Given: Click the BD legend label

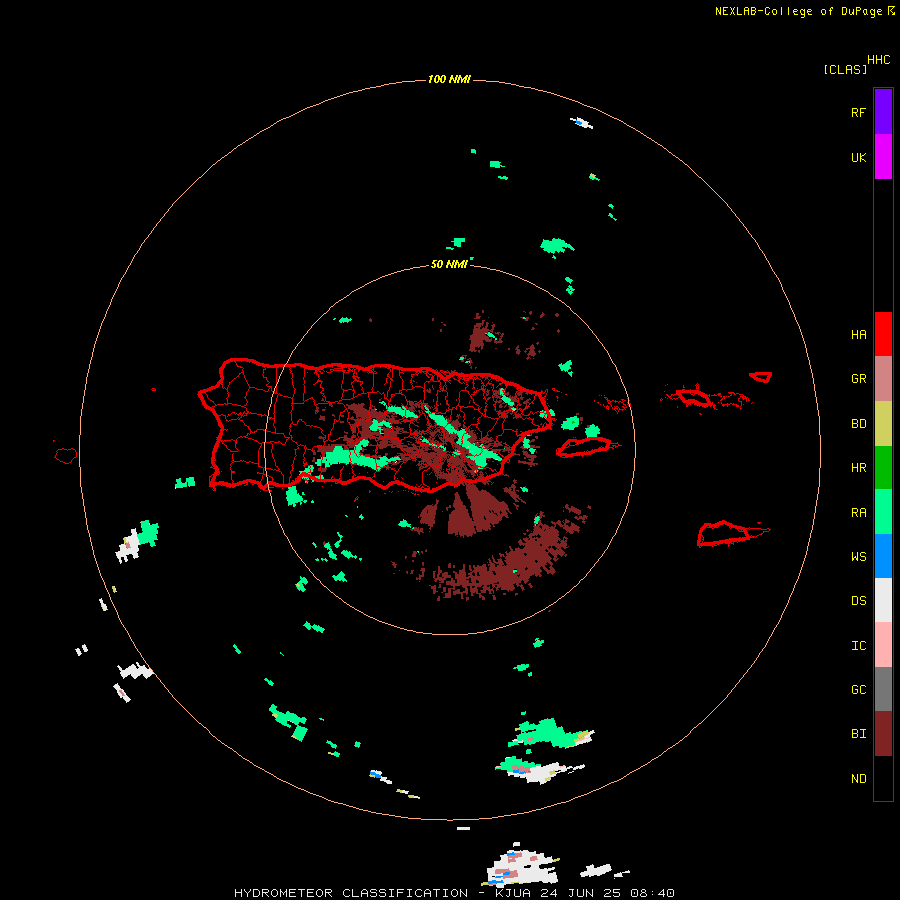Looking at the screenshot, I should tap(858, 424).
